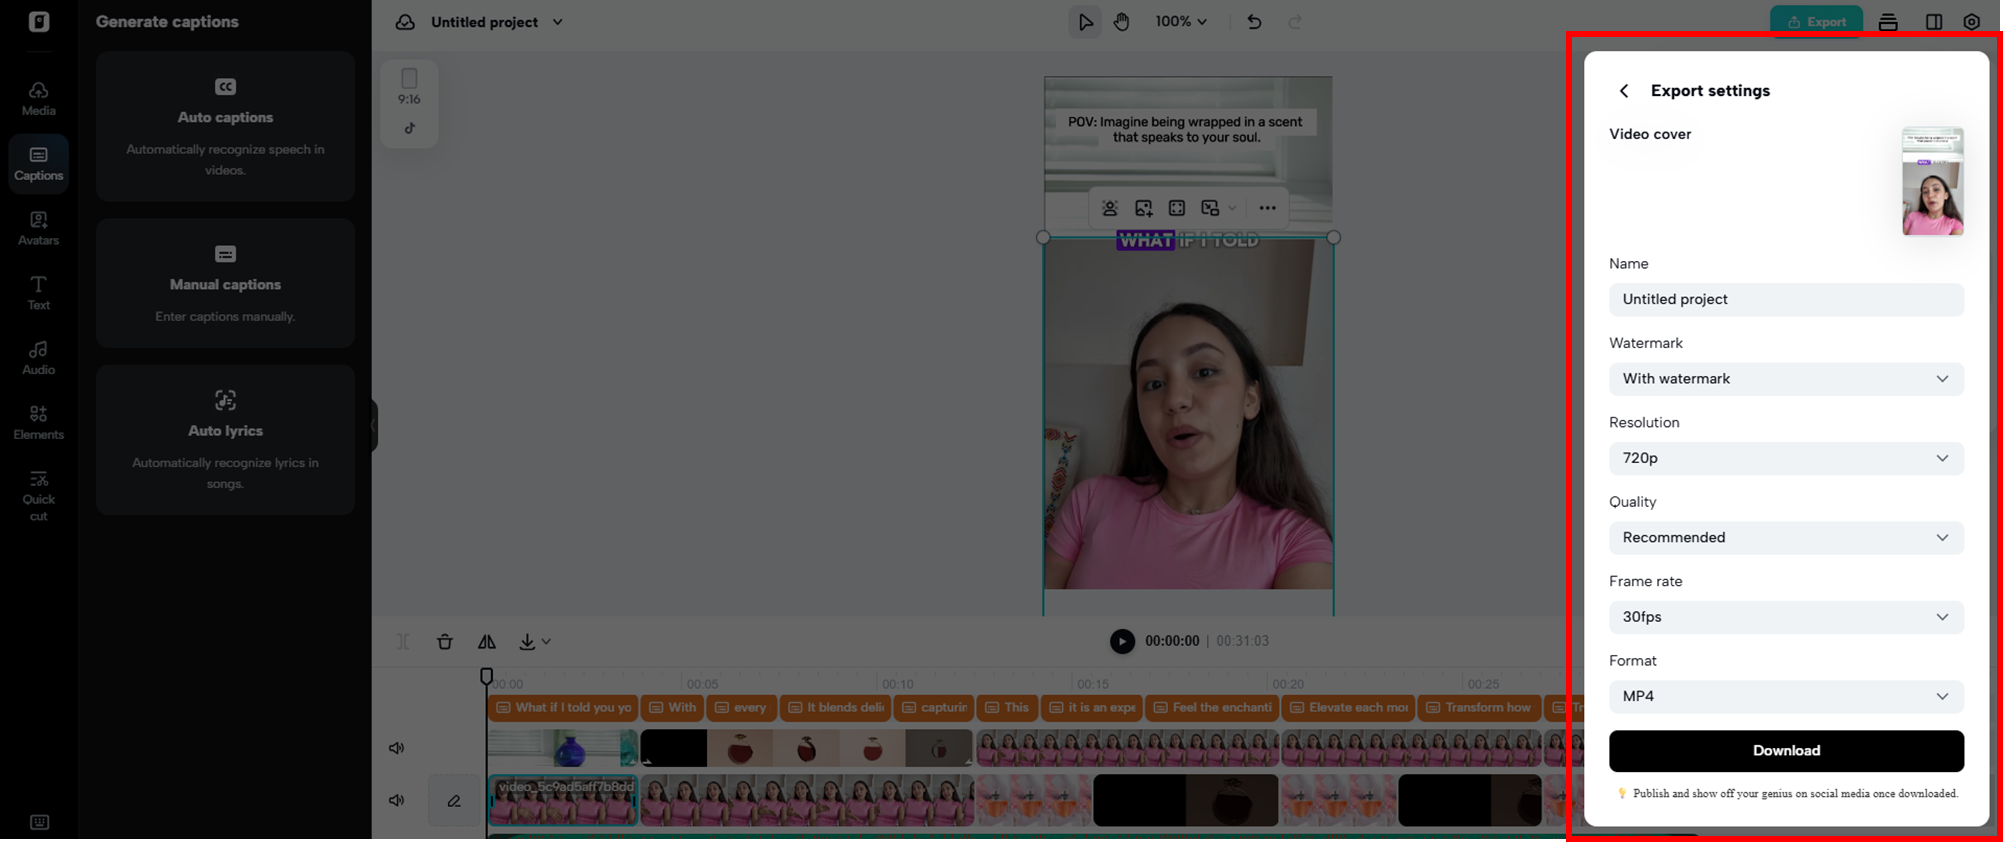
Task: Select the 'Feel the enchanti' caption clip
Action: pyautogui.click(x=1211, y=707)
